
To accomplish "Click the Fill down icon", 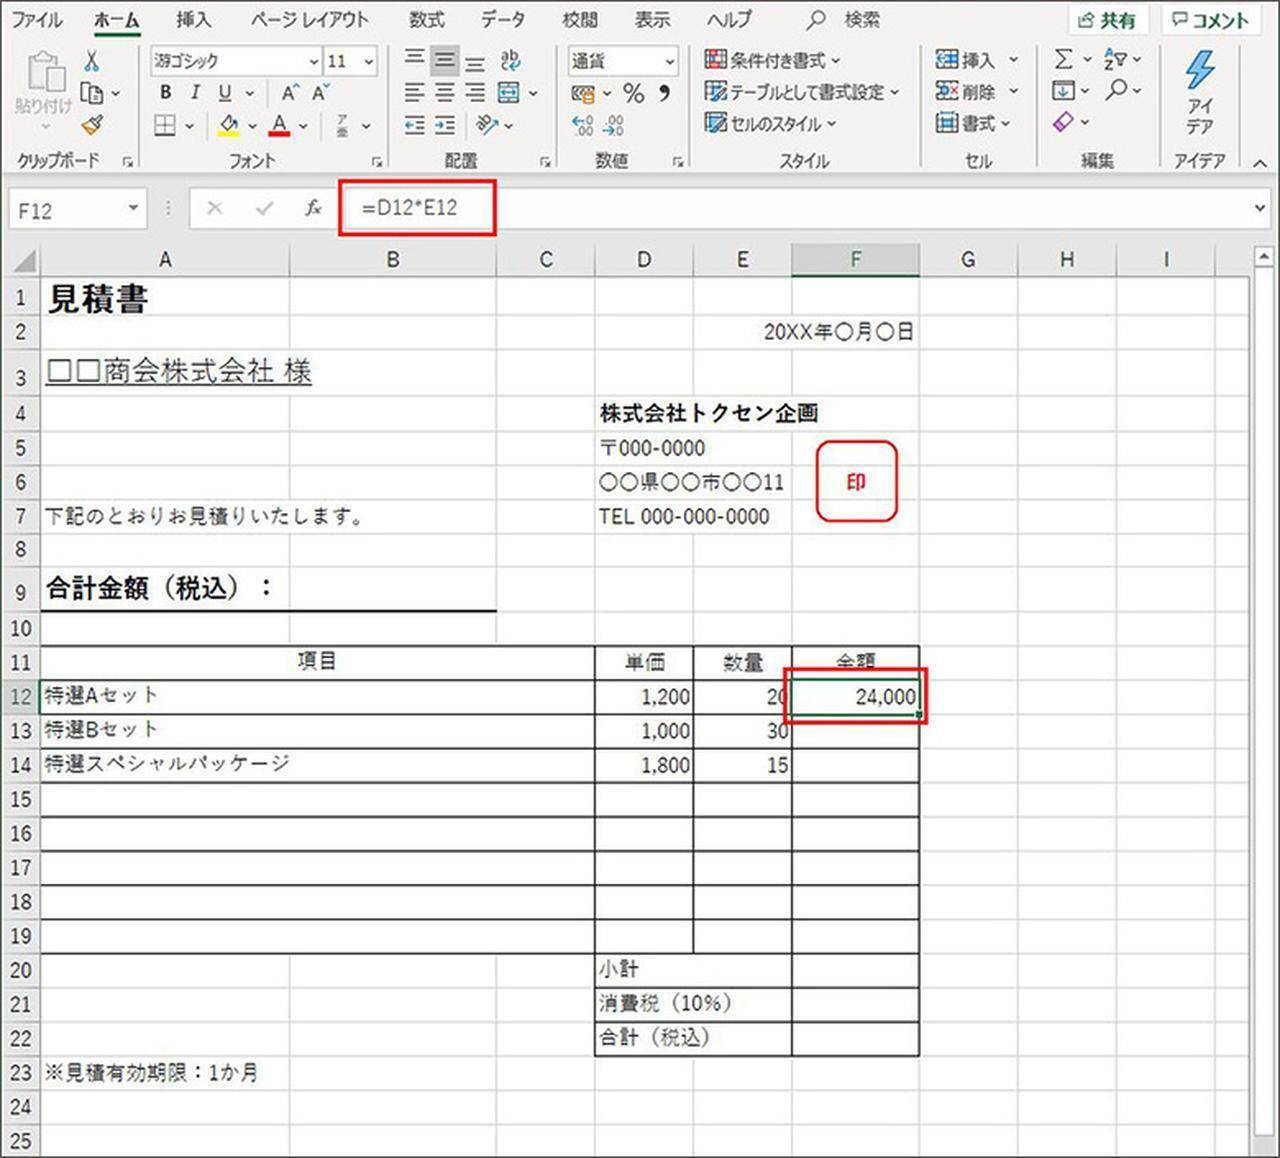I will click(1064, 91).
